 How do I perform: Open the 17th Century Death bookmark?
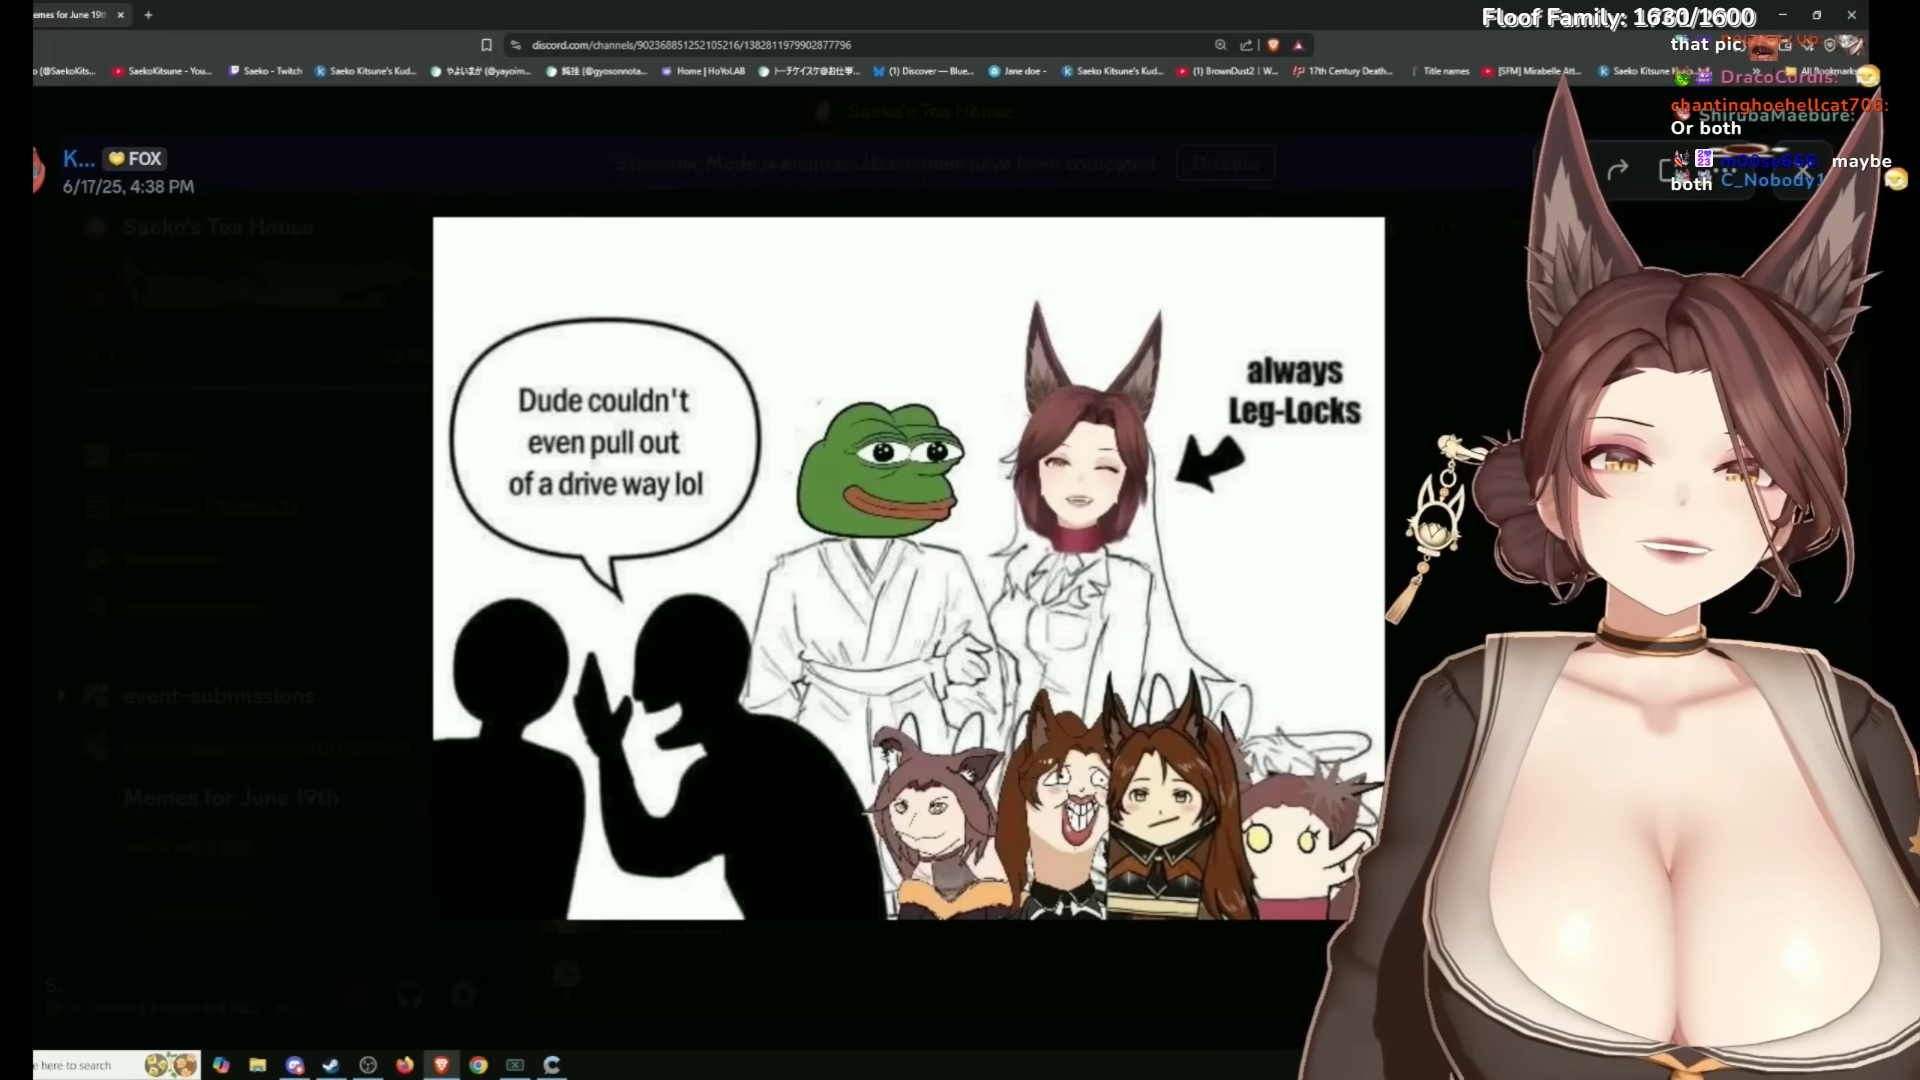pyautogui.click(x=1342, y=71)
